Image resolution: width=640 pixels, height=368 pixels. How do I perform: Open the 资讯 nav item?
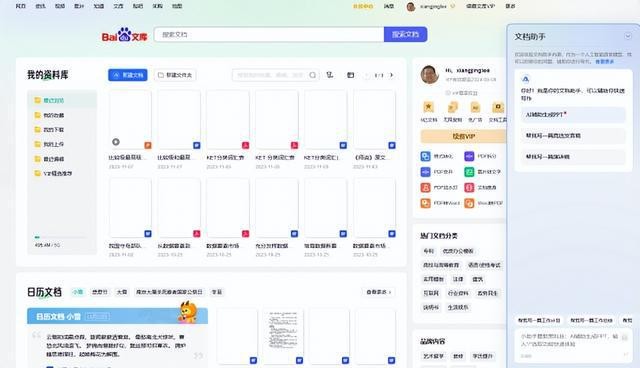(40, 6)
